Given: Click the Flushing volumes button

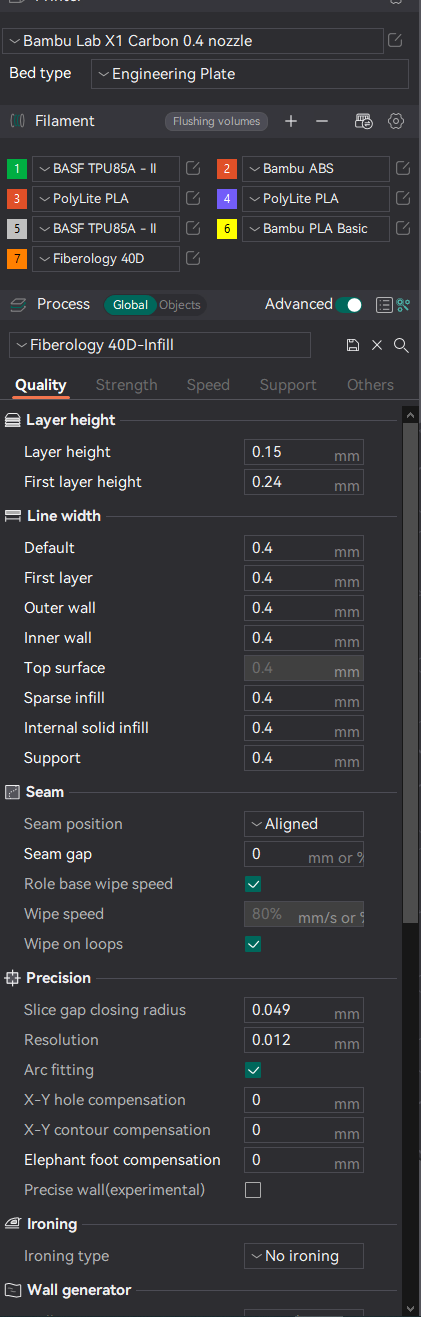Looking at the screenshot, I should click(x=216, y=121).
